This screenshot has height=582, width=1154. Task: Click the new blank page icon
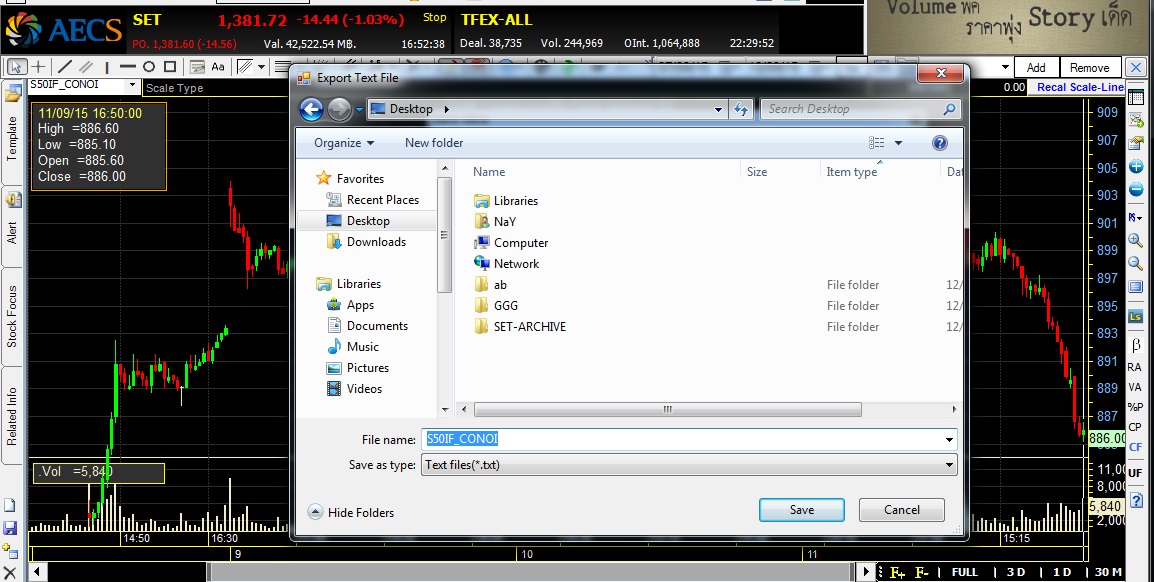click(10, 505)
